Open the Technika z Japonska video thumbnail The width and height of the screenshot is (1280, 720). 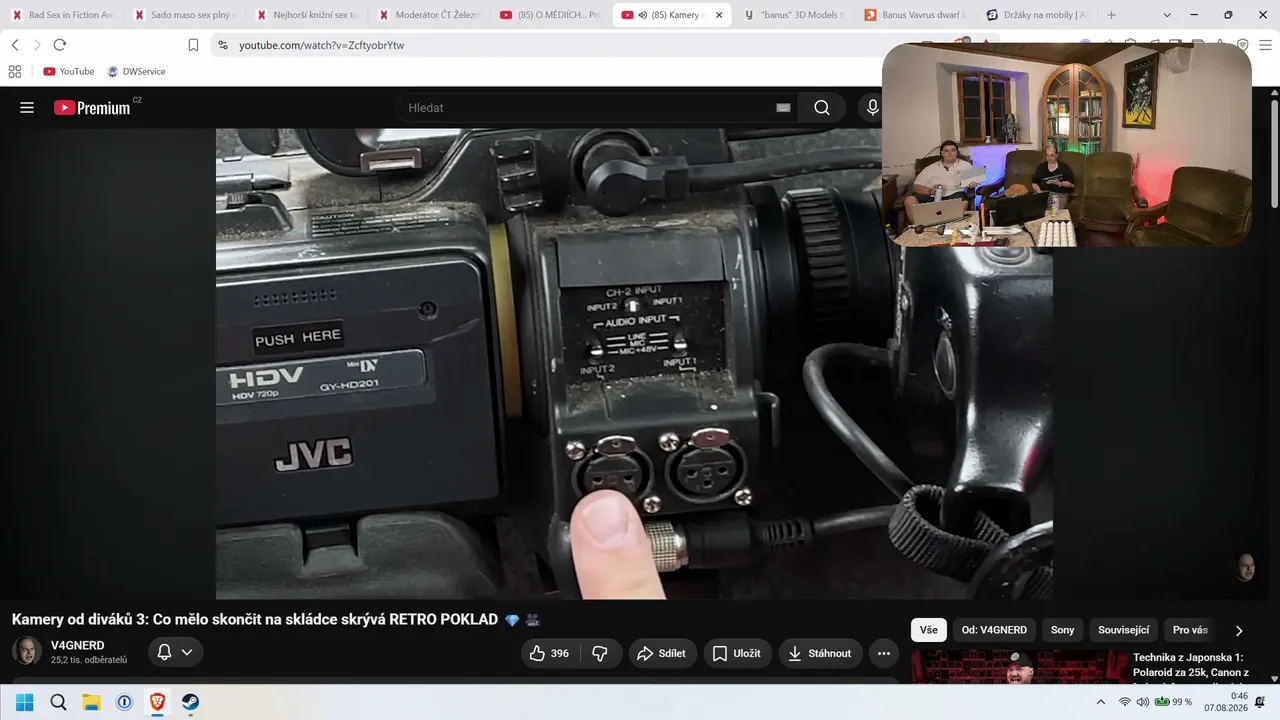click(x=1018, y=667)
